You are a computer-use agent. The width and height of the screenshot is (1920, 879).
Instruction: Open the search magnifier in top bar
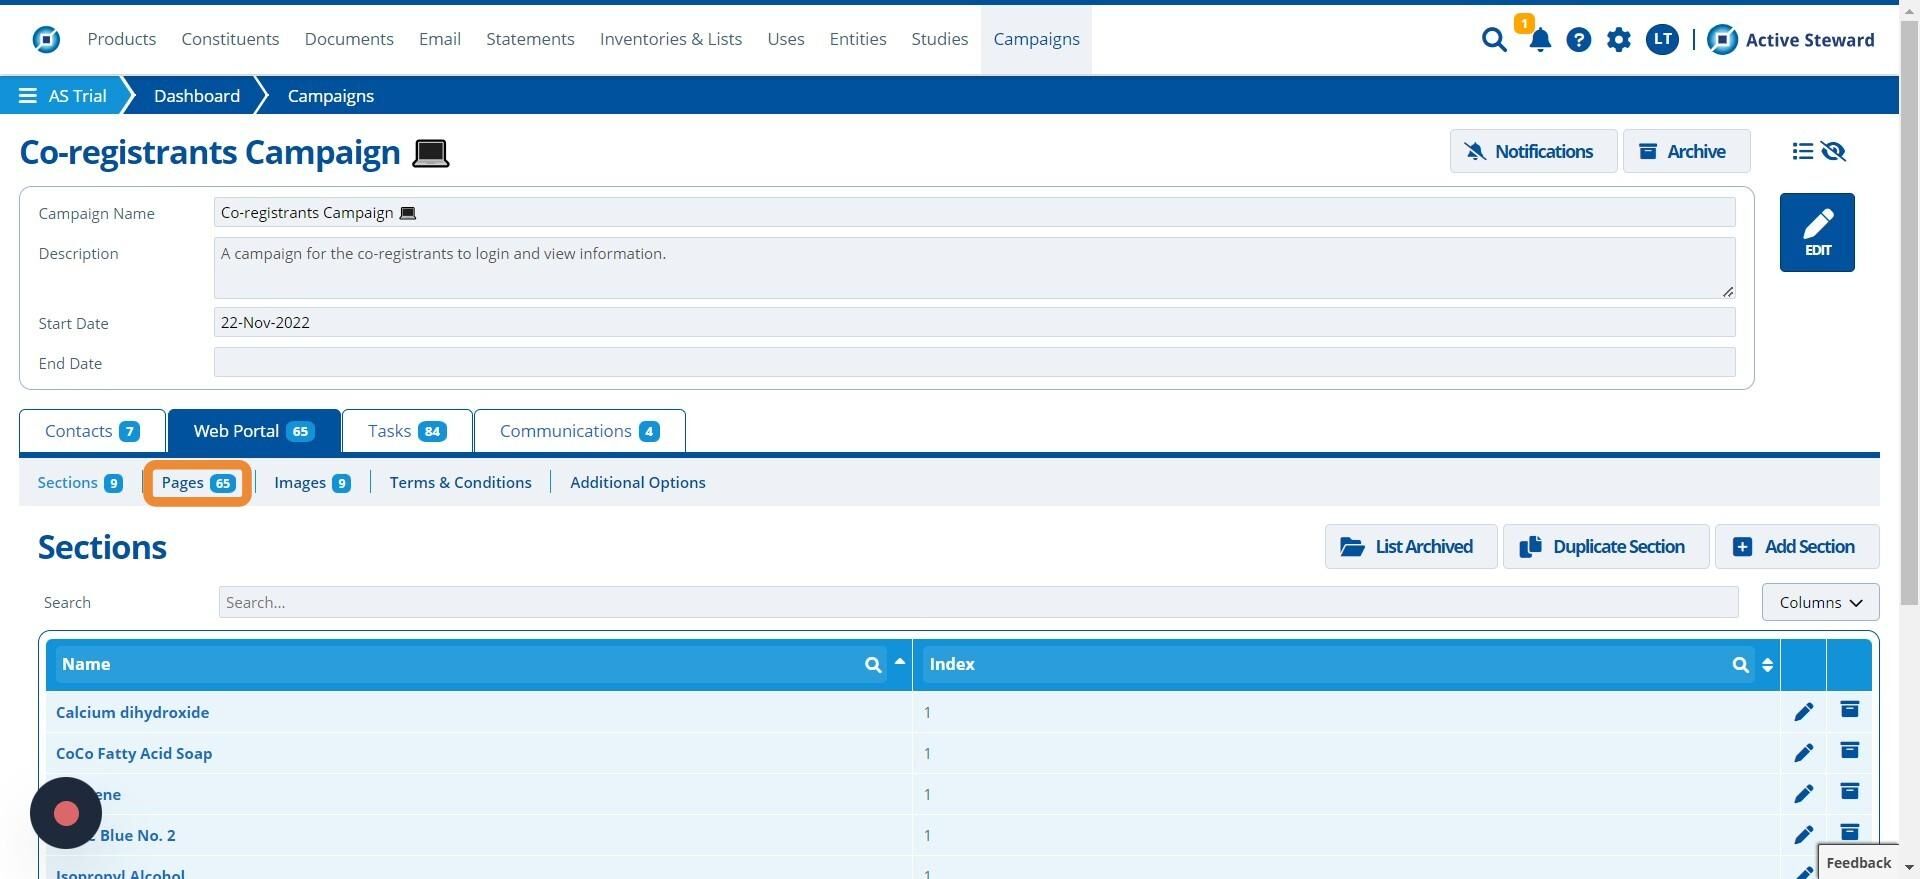click(1494, 40)
